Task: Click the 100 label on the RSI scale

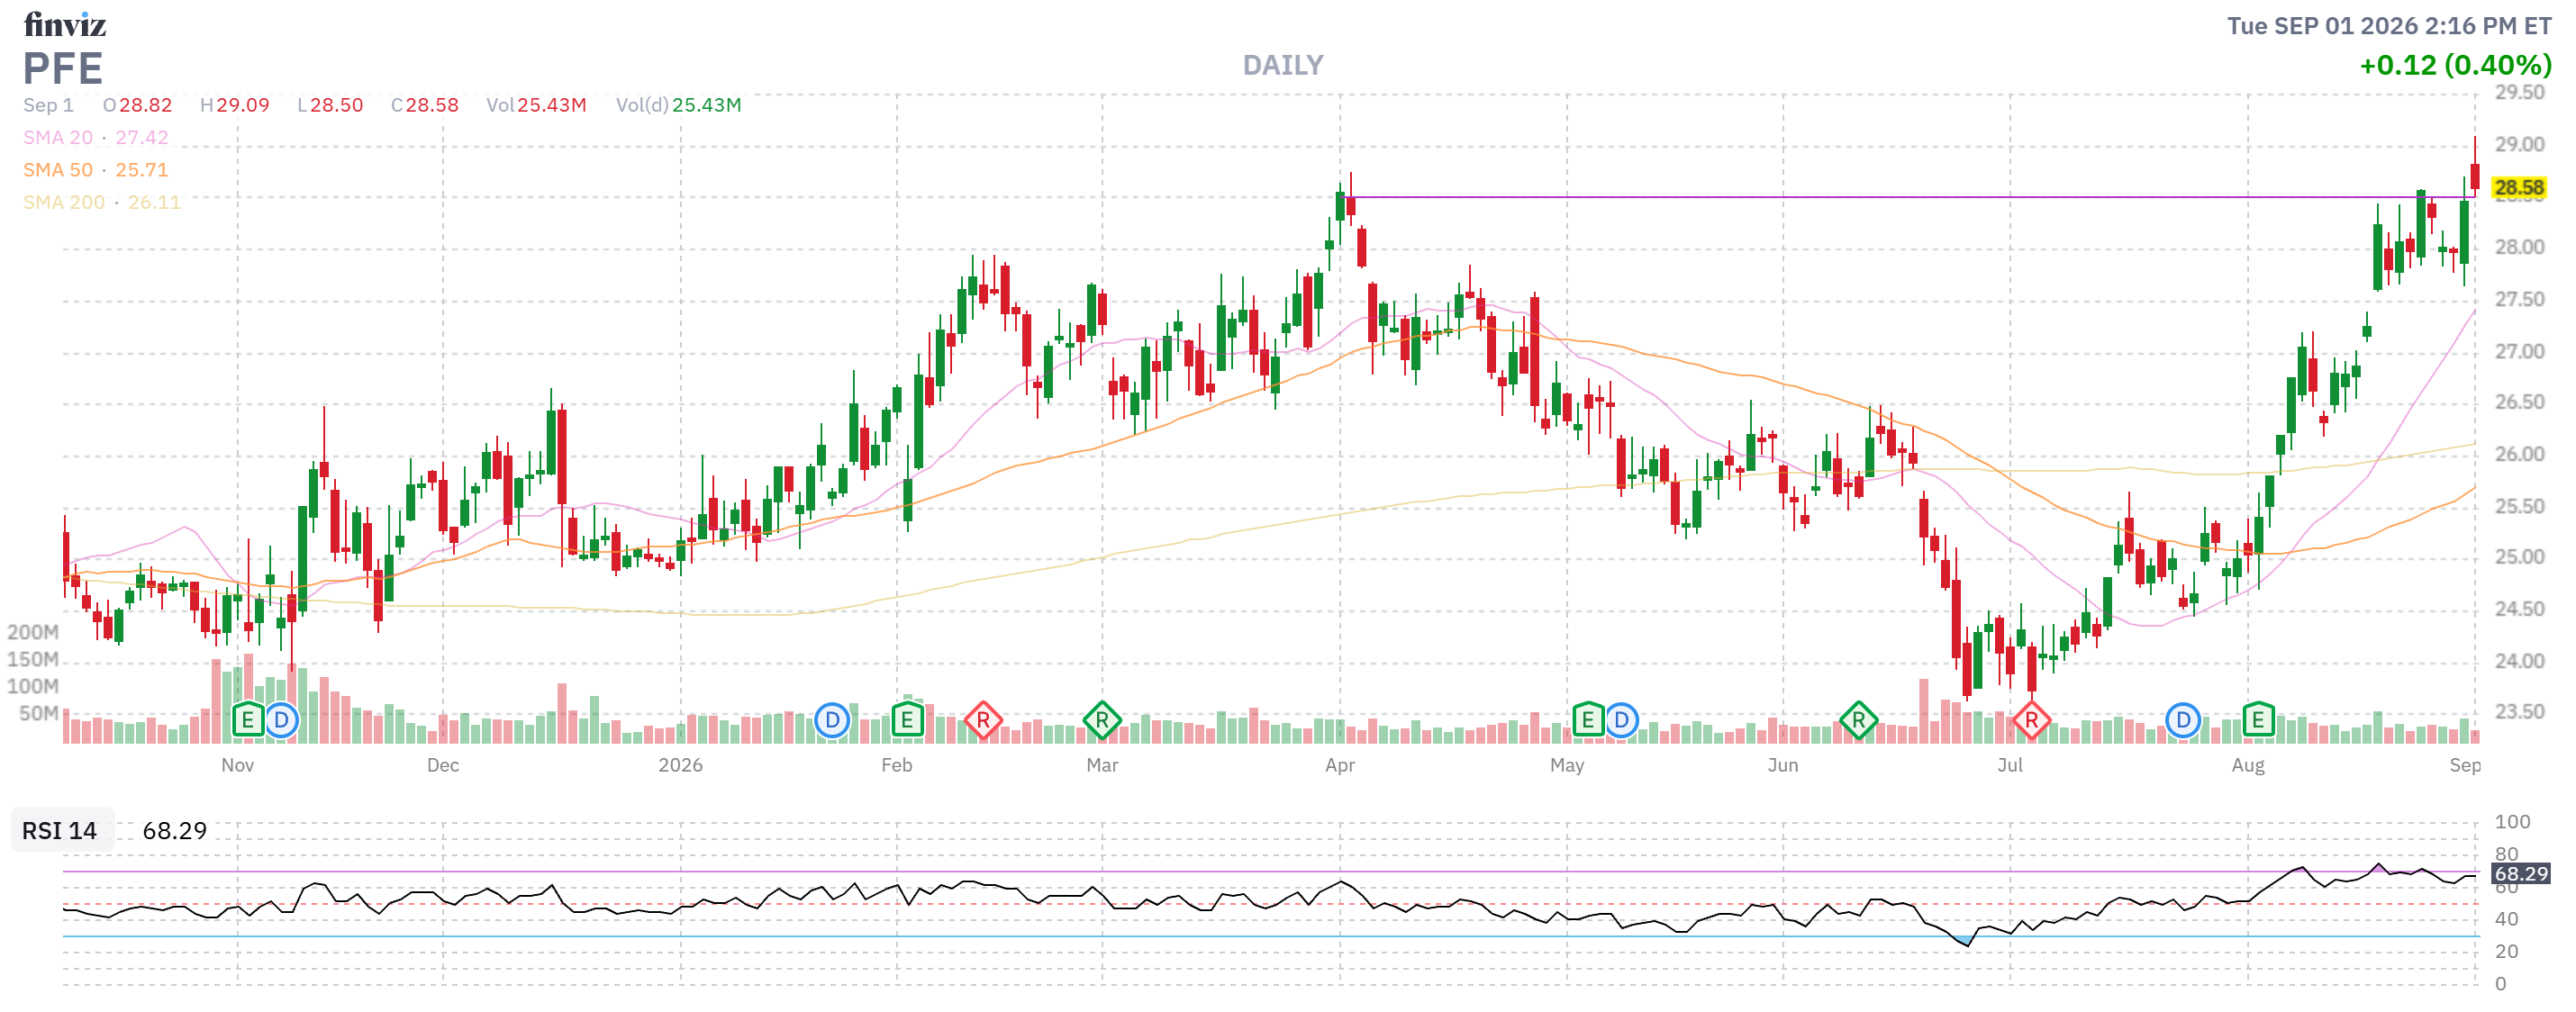Action: tap(2512, 823)
